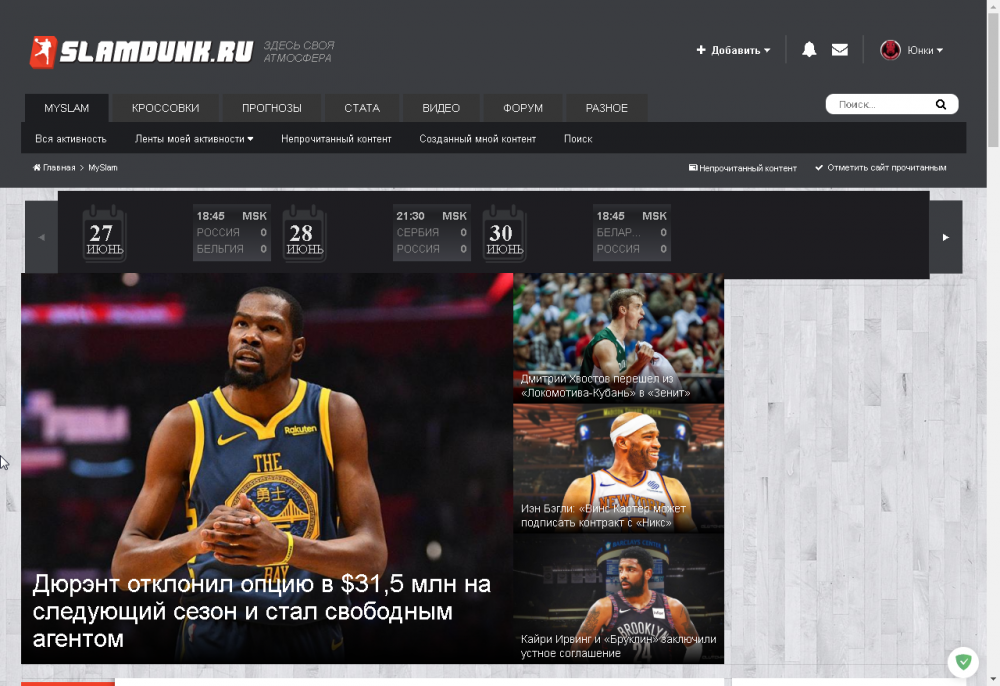
Task: Open the Dmitry Khvostov news thumbnail
Action: pos(618,338)
